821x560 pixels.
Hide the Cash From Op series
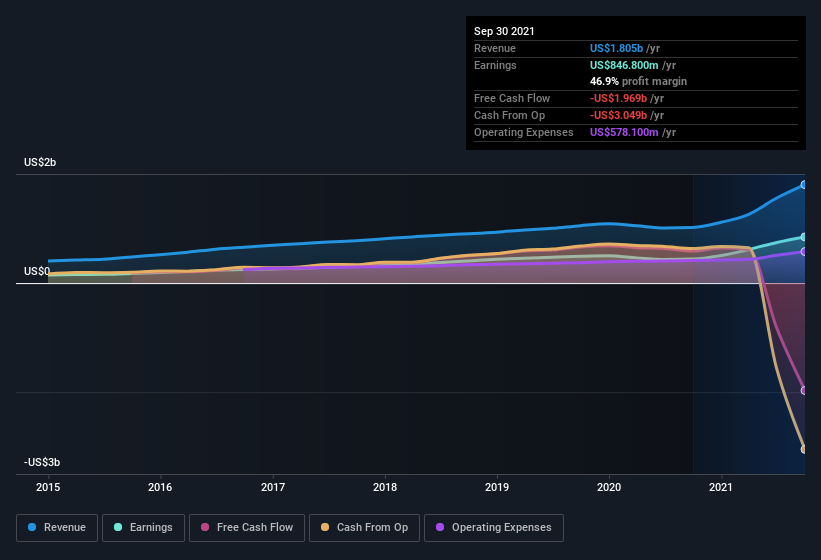[x=364, y=528]
